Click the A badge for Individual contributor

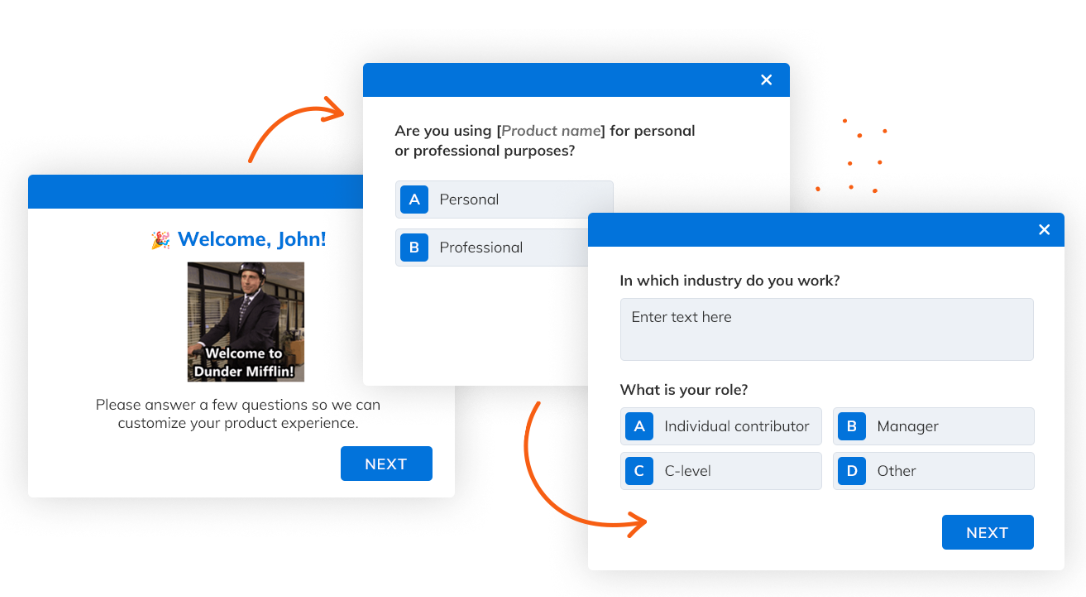[x=639, y=426]
